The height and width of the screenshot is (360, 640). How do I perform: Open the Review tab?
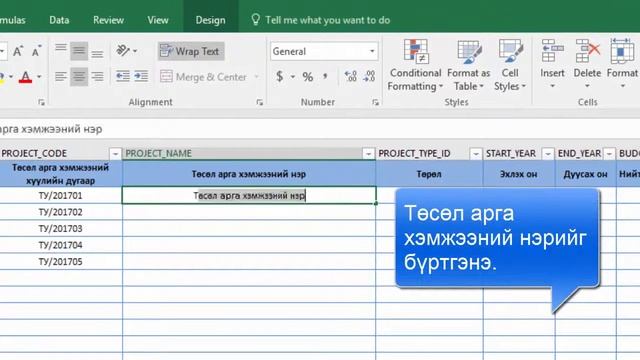108,20
